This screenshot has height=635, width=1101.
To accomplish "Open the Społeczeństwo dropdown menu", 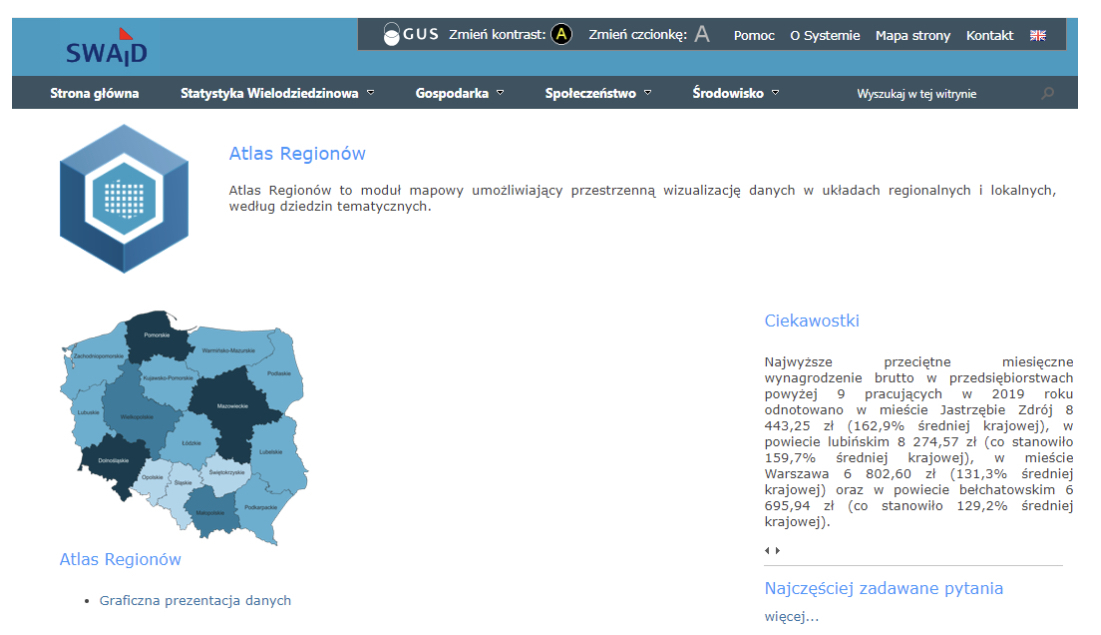I will tap(597, 94).
